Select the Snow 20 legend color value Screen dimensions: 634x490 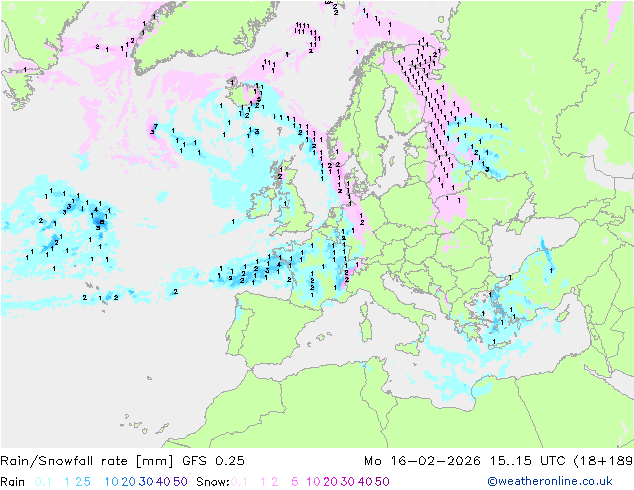pos(330,482)
